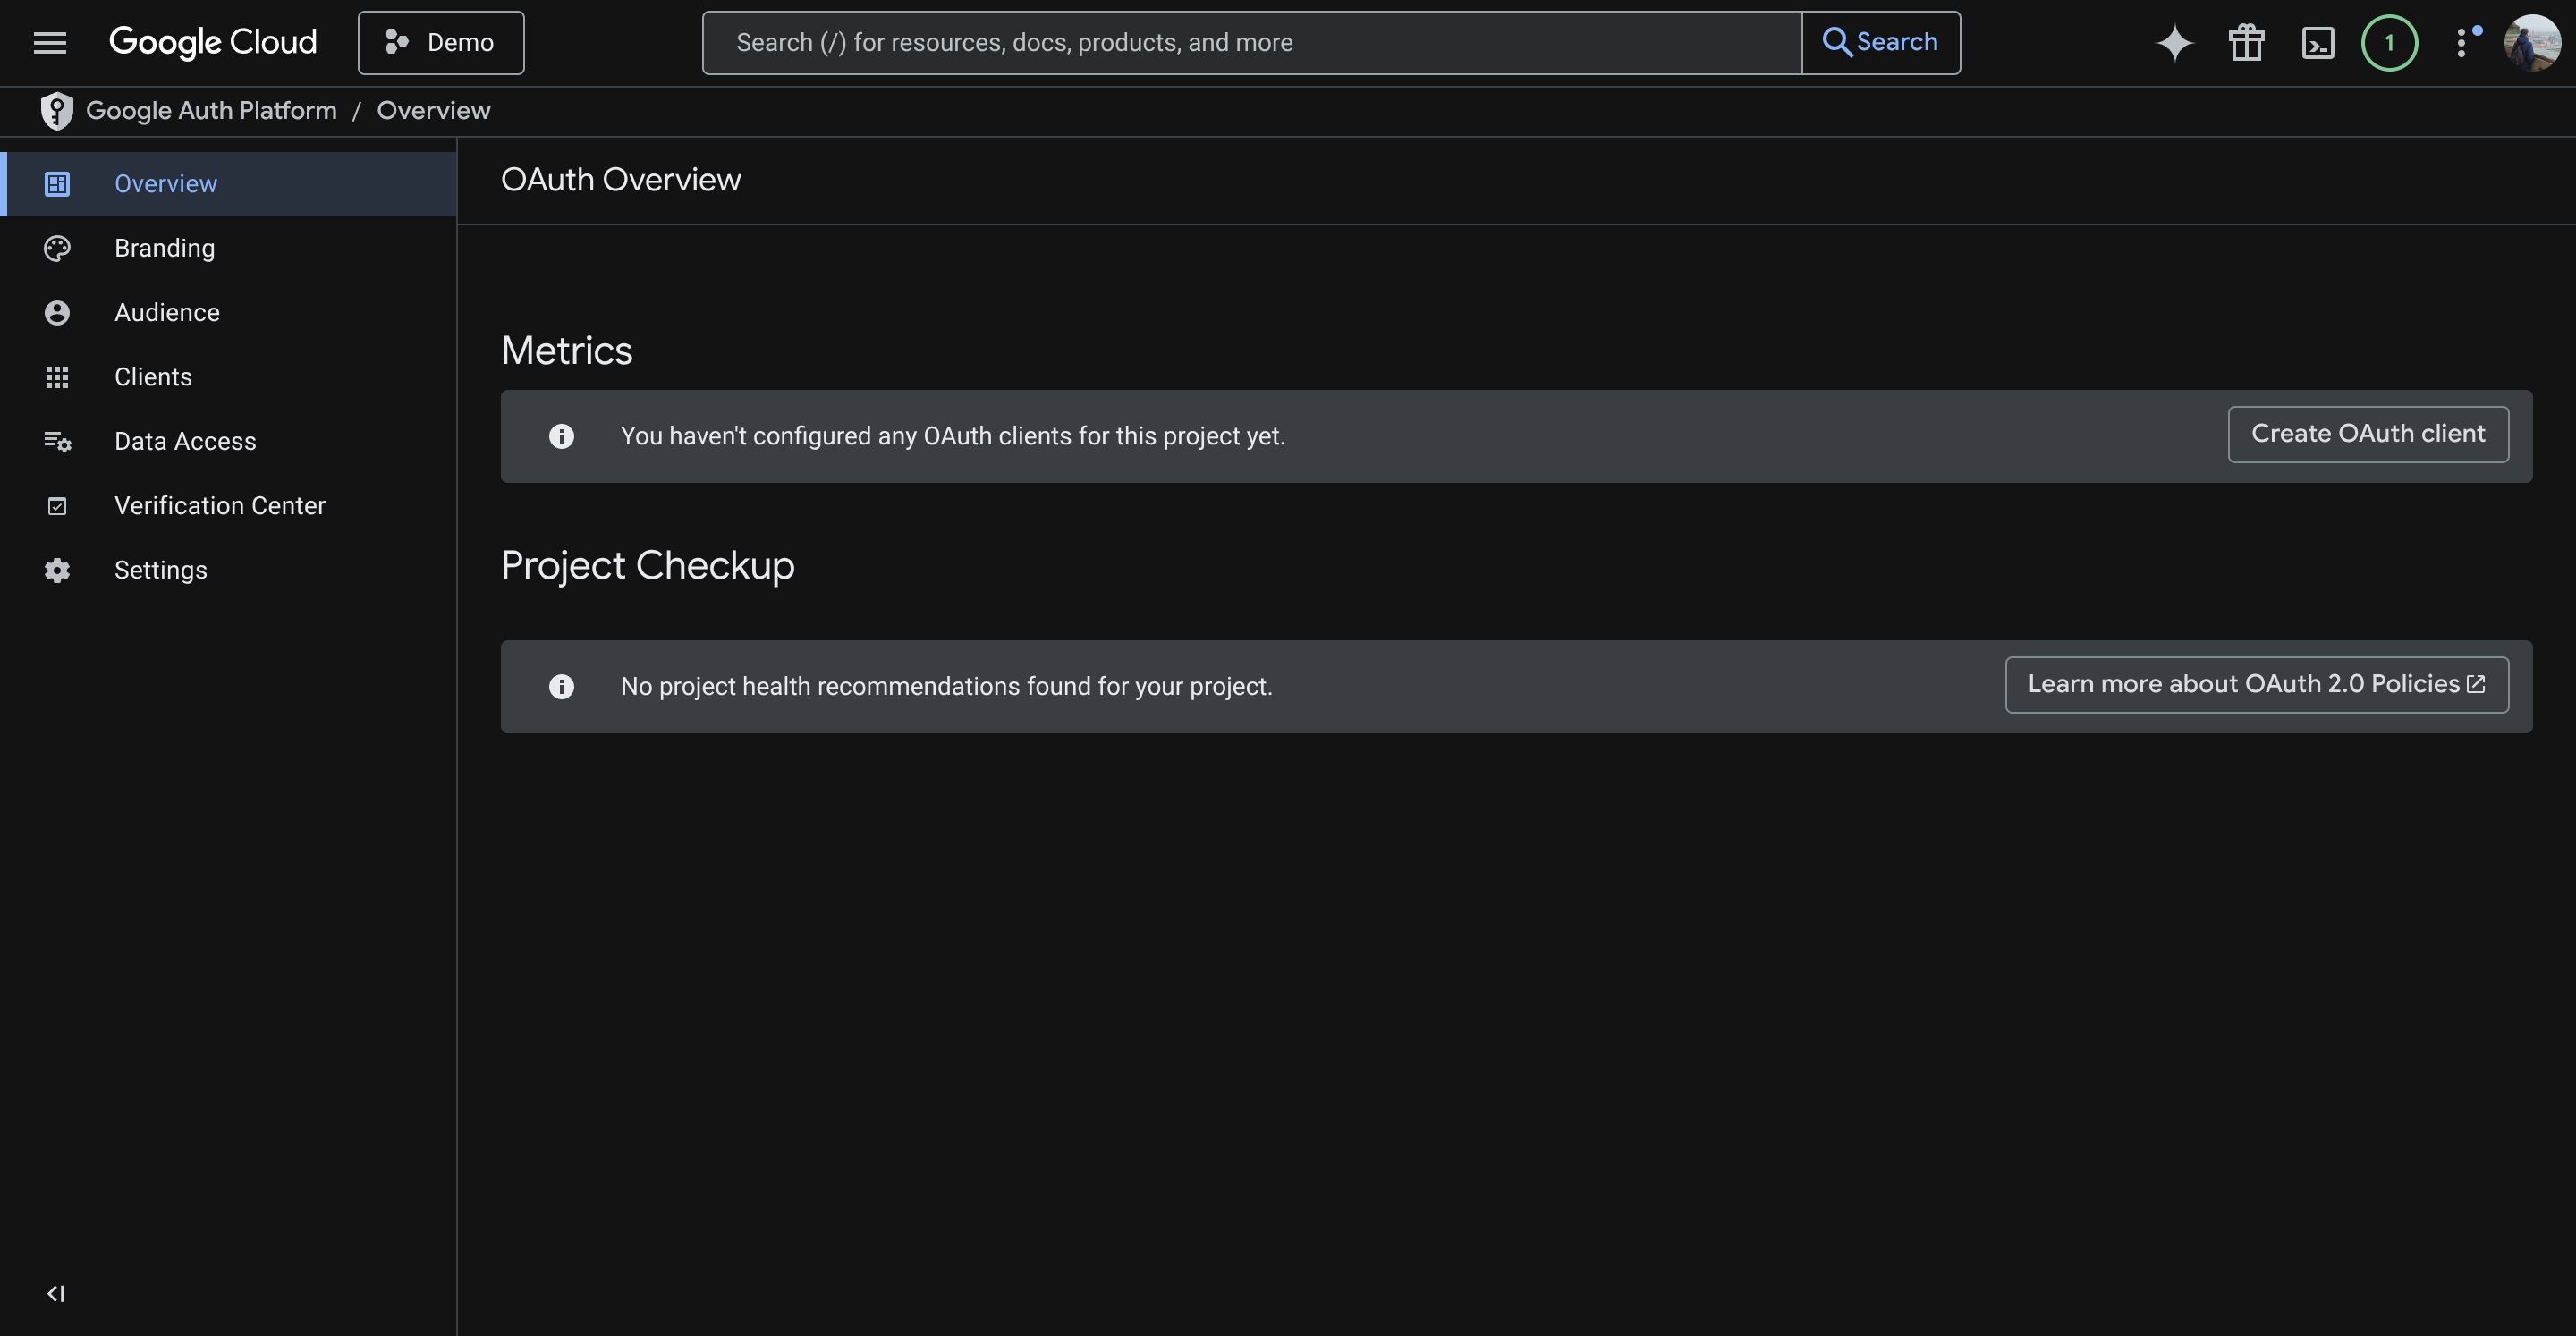Collapse the left sidebar
Screen dimensions: 2576x1336
coord(56,1292)
